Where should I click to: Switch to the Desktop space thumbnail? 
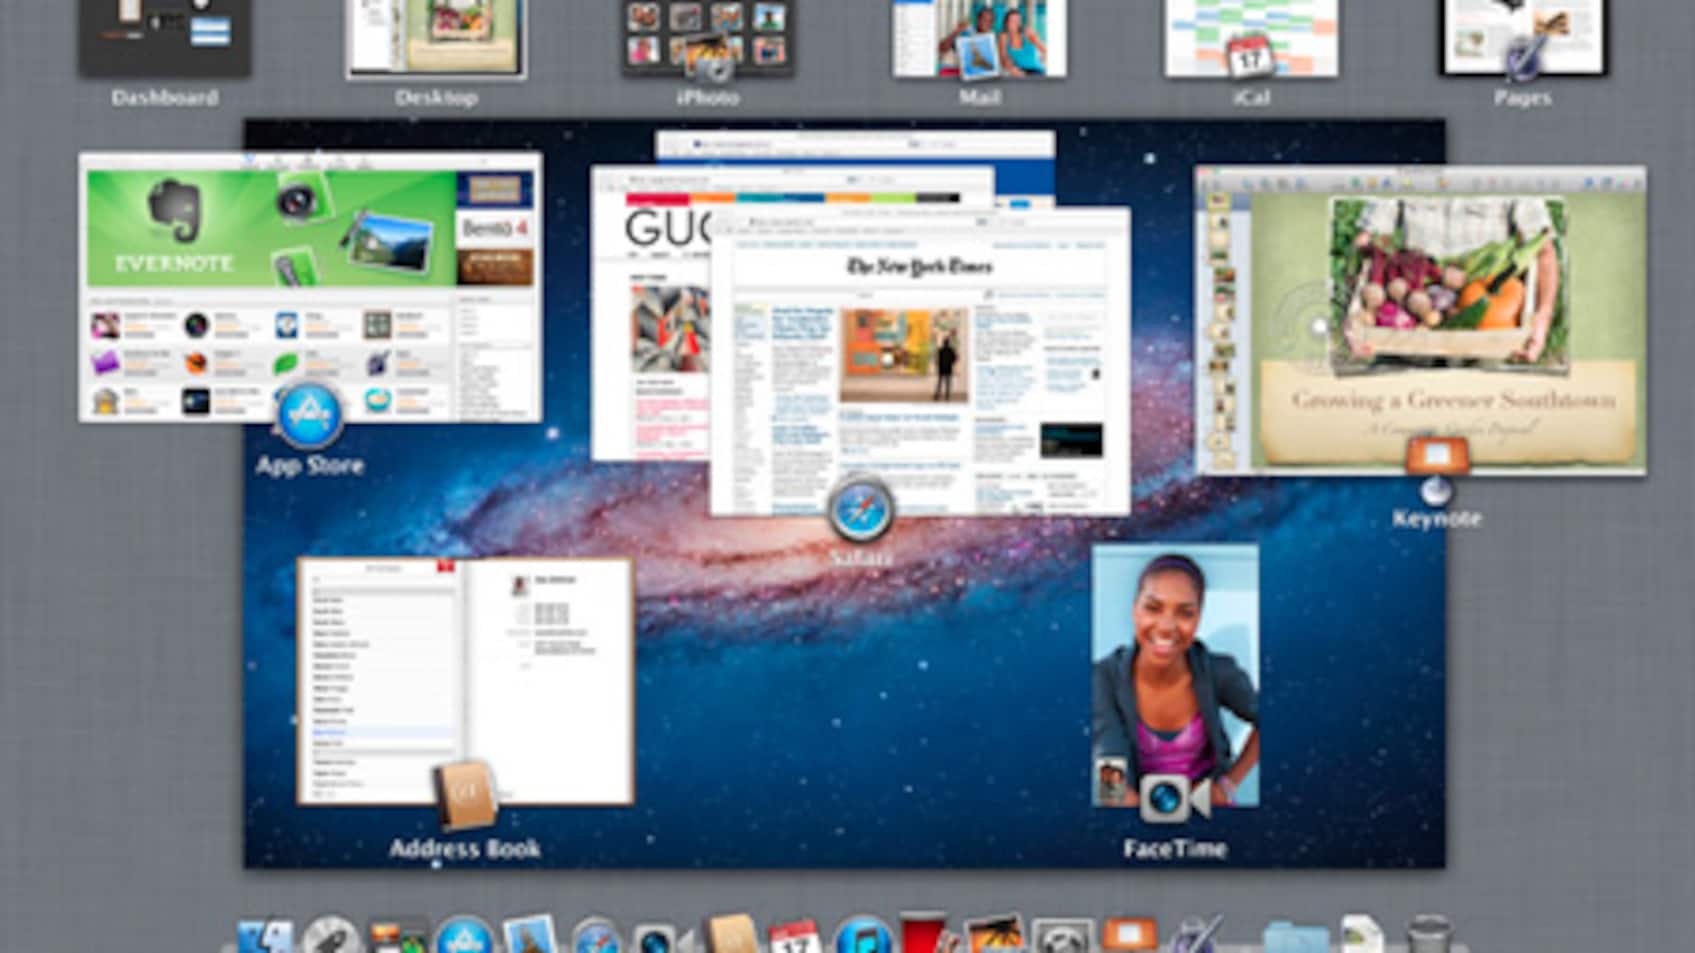(x=436, y=37)
